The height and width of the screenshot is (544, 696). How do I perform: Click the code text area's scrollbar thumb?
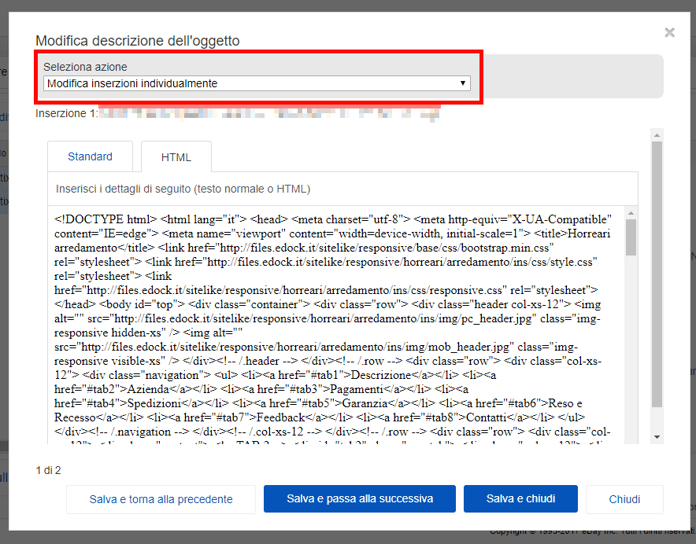[631, 238]
